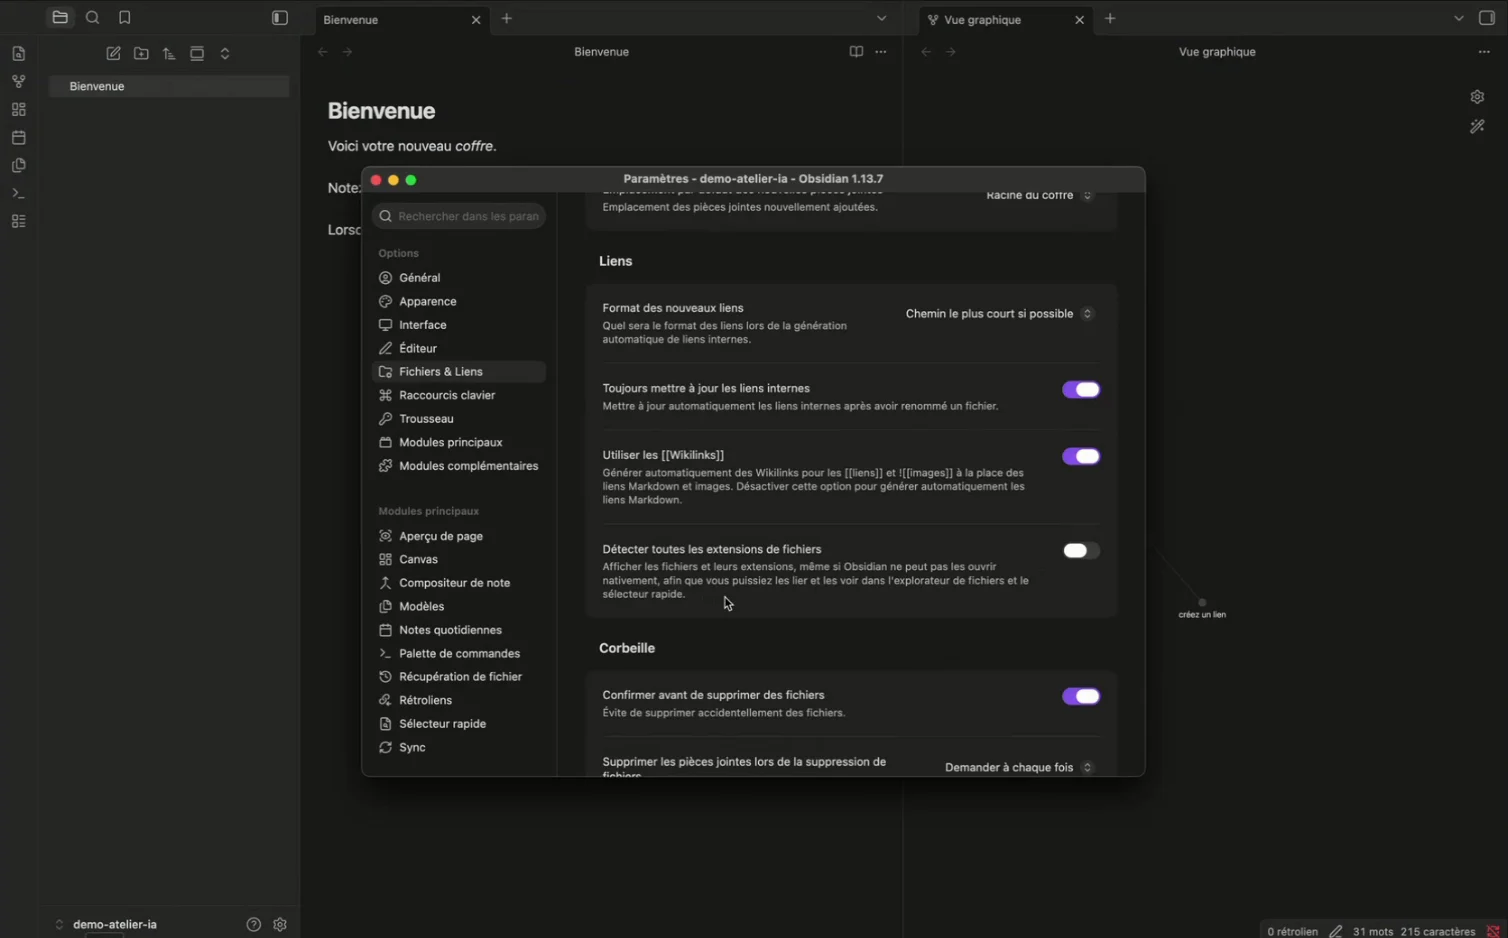The height and width of the screenshot is (938, 1508).
Task: Toggle the right sidebar icon at top right
Action: tap(1487, 18)
